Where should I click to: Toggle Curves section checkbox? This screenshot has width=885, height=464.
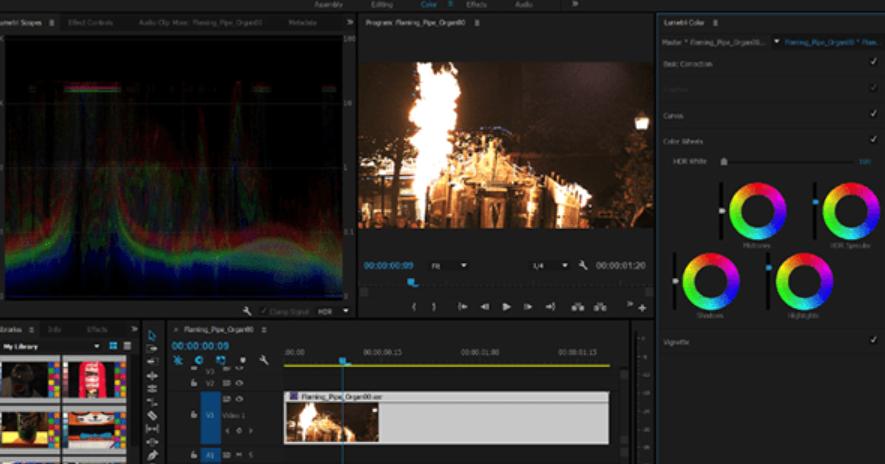(x=873, y=113)
